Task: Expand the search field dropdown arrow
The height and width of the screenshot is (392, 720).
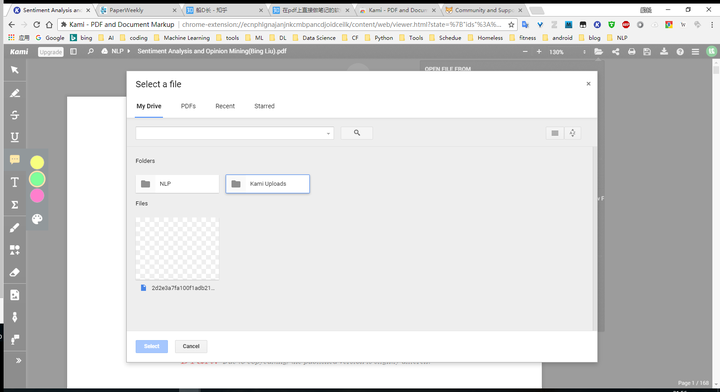Action: tap(328, 134)
